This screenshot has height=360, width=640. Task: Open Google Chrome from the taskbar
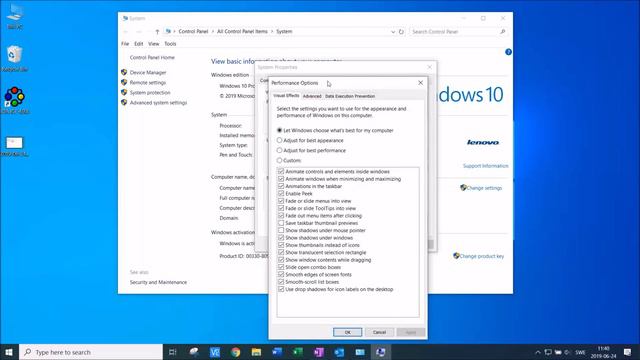click(x=236, y=352)
